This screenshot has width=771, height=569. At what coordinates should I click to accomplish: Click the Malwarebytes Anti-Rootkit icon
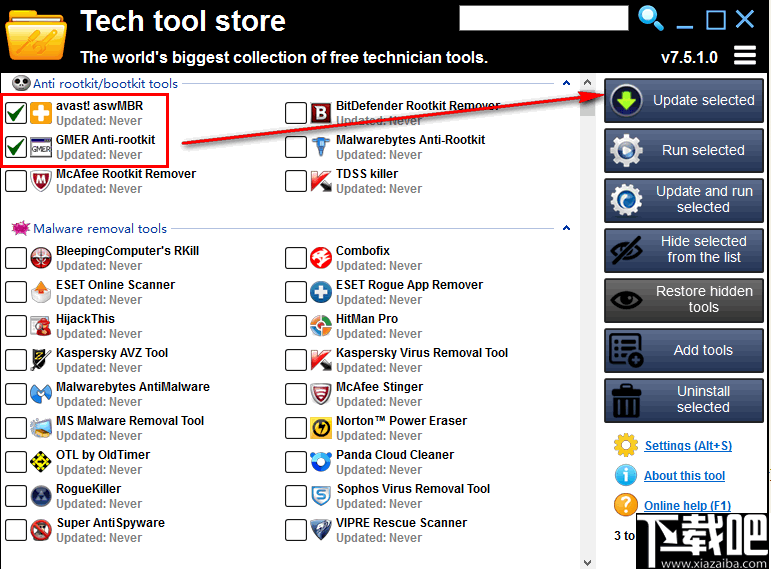321,147
